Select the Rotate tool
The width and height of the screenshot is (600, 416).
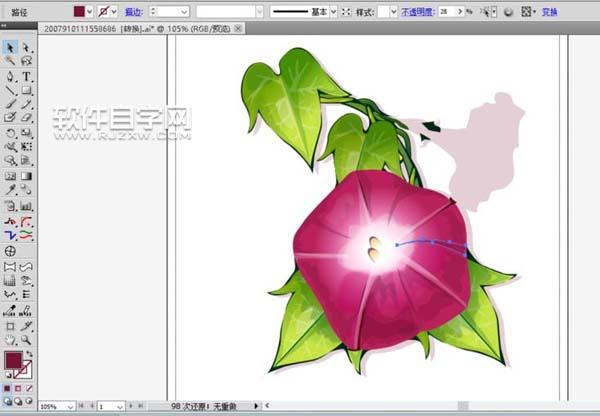tap(10, 133)
